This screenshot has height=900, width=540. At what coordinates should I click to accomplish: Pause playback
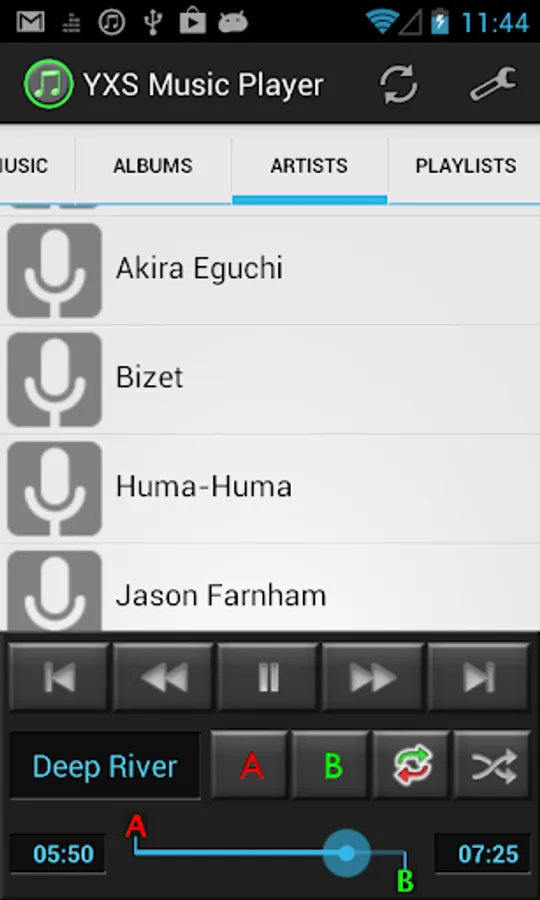pos(268,678)
